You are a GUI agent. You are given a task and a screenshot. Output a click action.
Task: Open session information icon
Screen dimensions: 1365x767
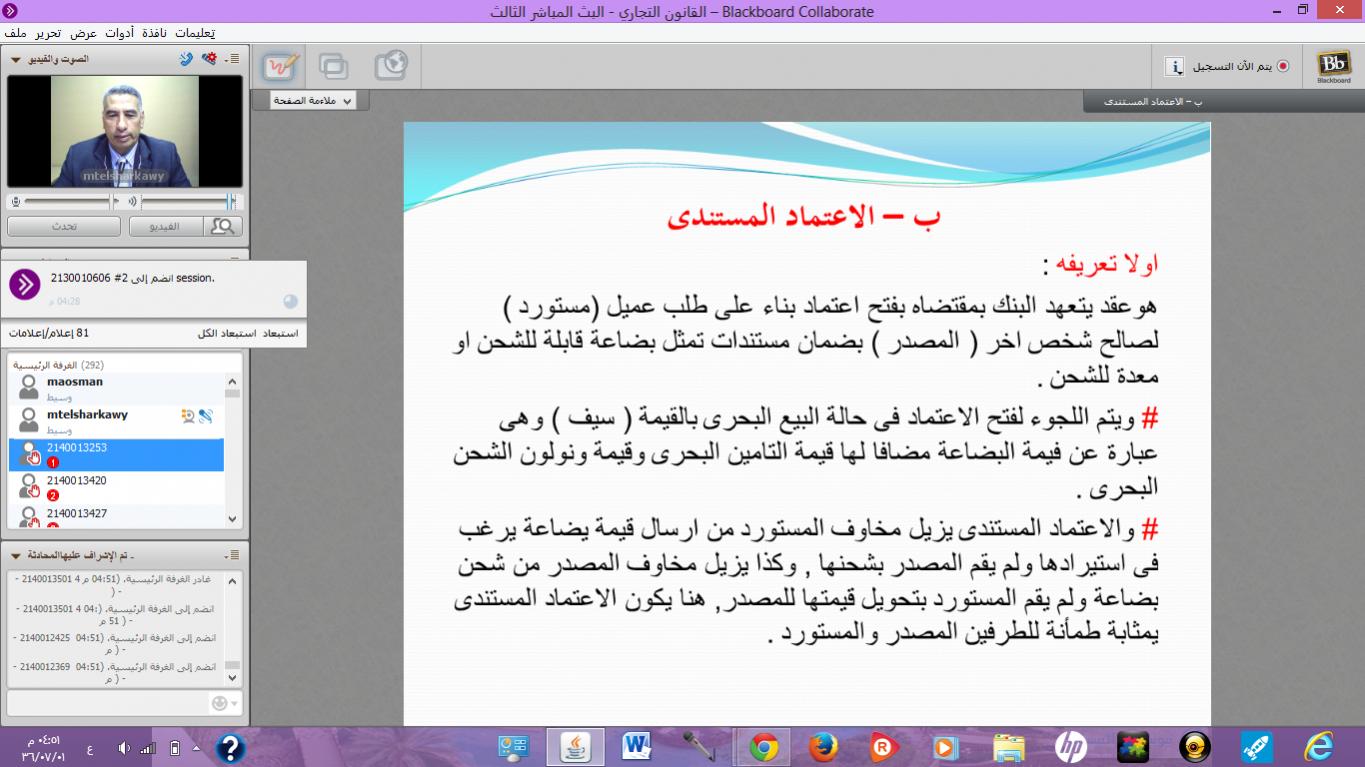(x=1175, y=67)
